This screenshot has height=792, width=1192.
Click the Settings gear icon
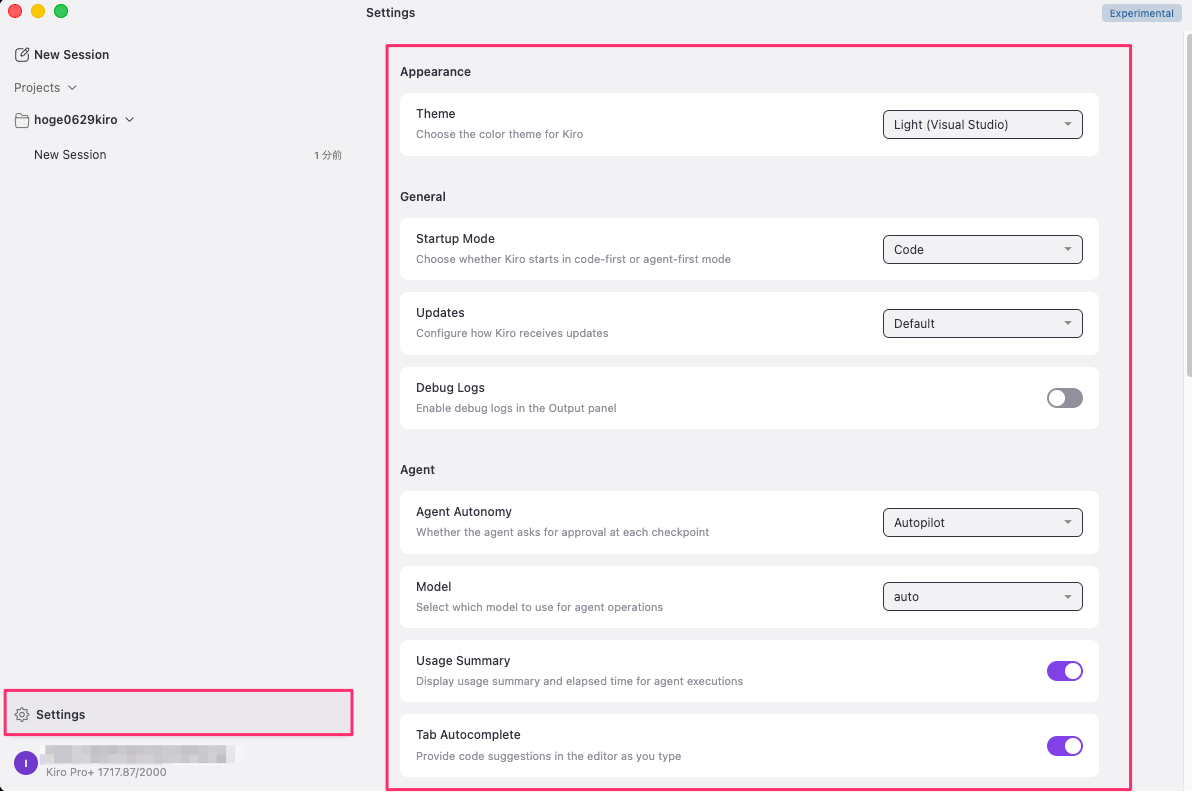(x=22, y=714)
